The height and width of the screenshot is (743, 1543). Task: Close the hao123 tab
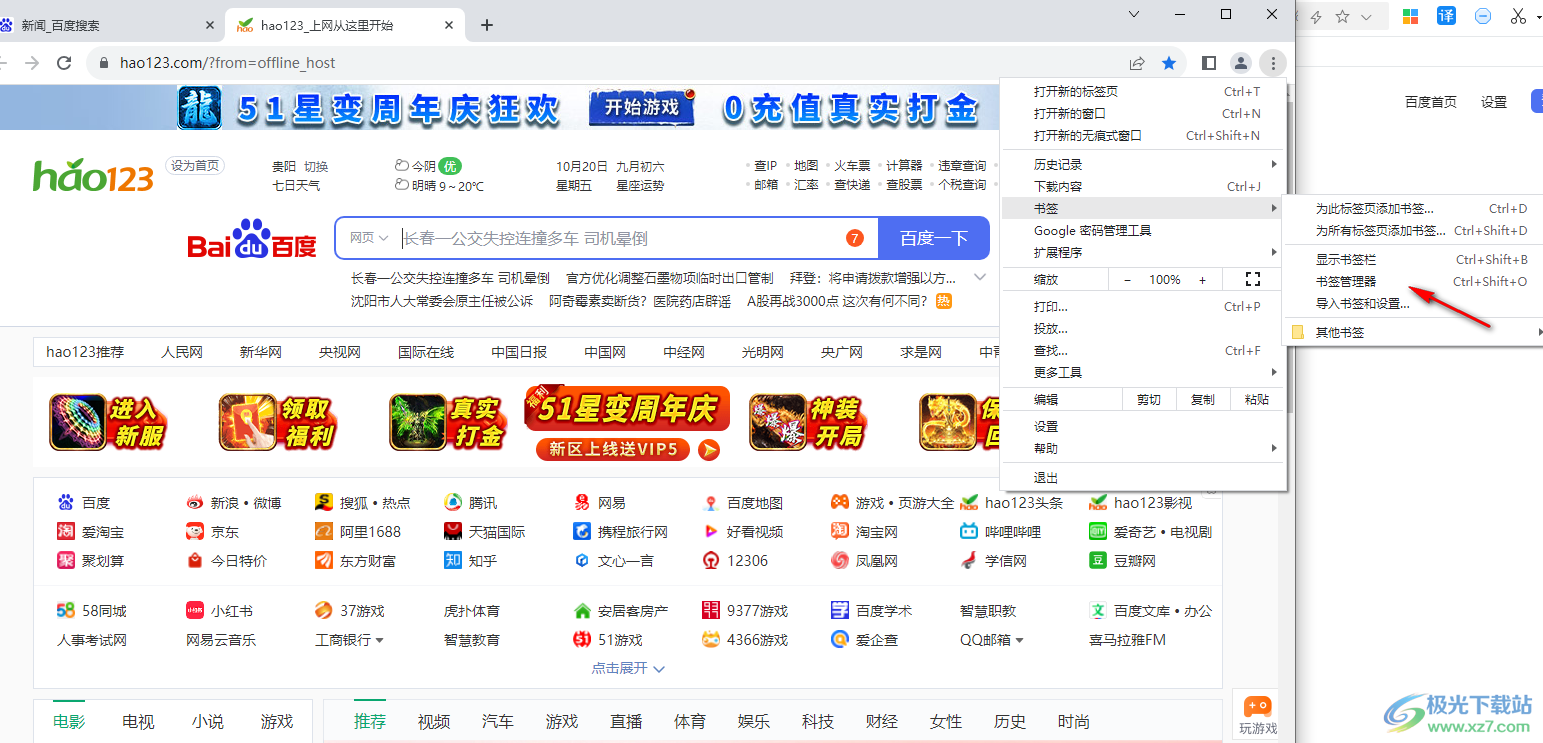(x=450, y=25)
